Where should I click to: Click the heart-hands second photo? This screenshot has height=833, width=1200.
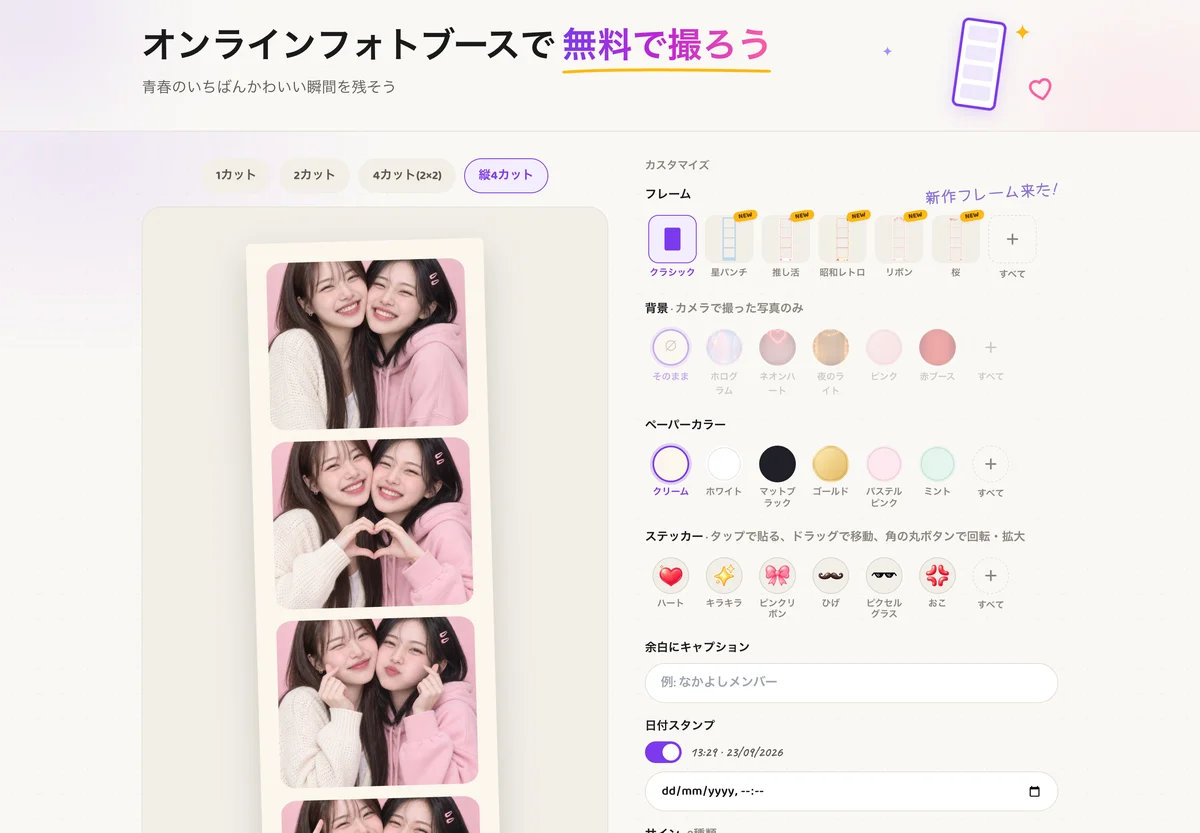click(371, 523)
